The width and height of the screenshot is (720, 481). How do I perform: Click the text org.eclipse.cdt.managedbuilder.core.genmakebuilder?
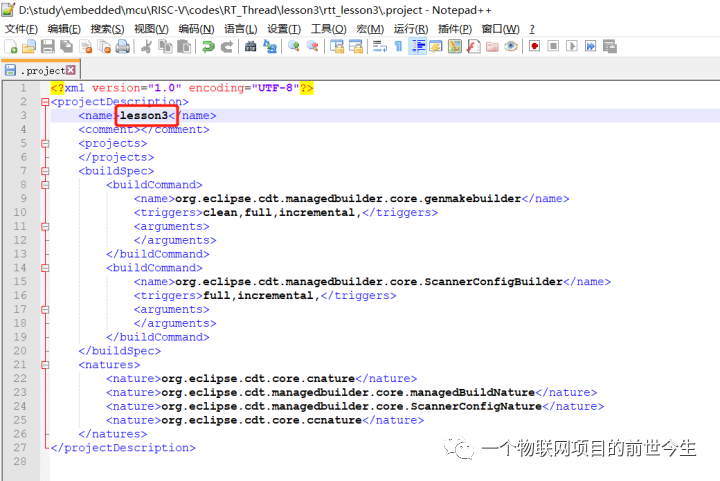click(348, 199)
